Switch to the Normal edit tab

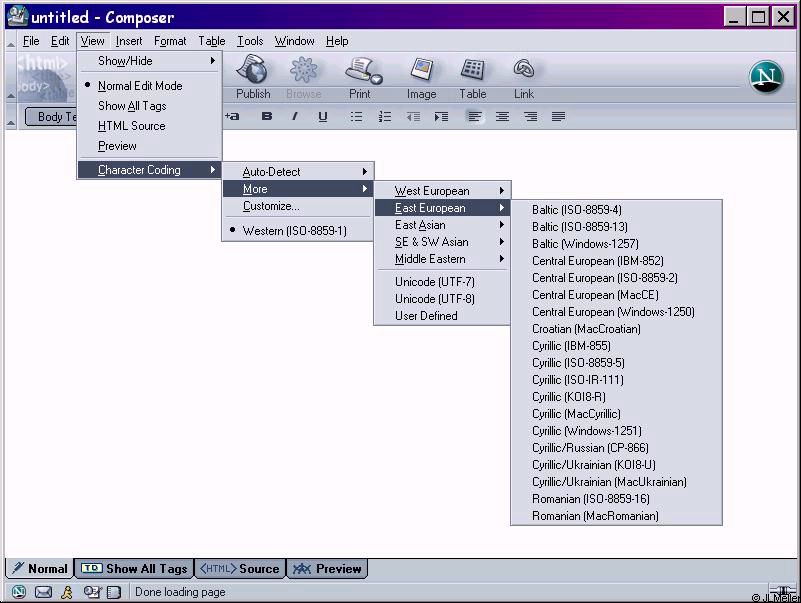coord(40,569)
